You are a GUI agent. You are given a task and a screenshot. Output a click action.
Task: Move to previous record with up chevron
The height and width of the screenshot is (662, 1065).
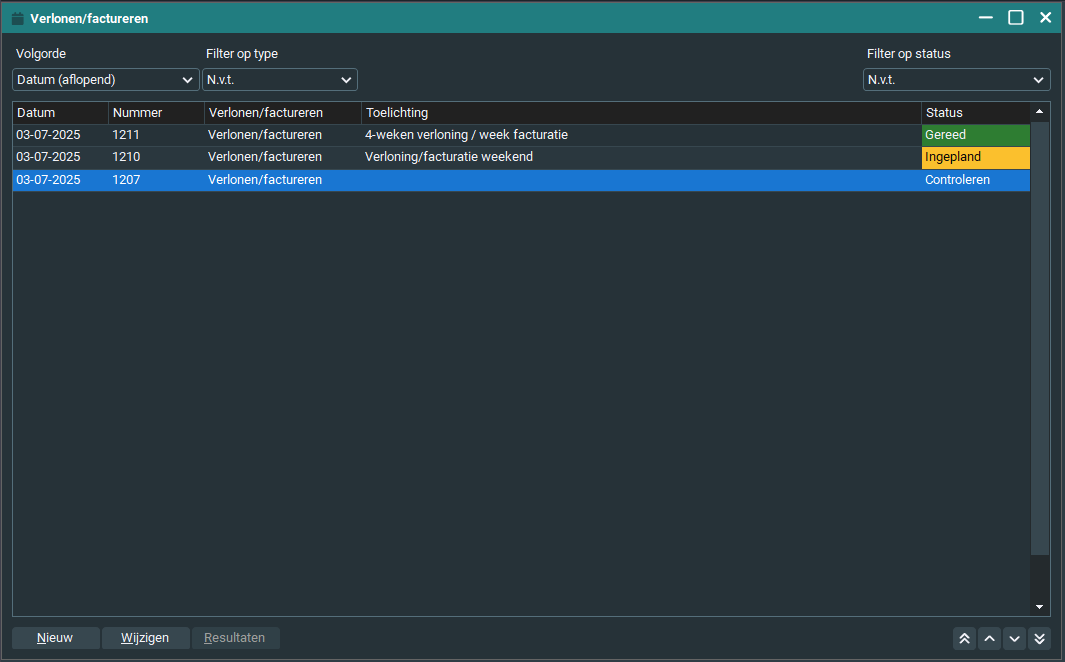tap(989, 638)
